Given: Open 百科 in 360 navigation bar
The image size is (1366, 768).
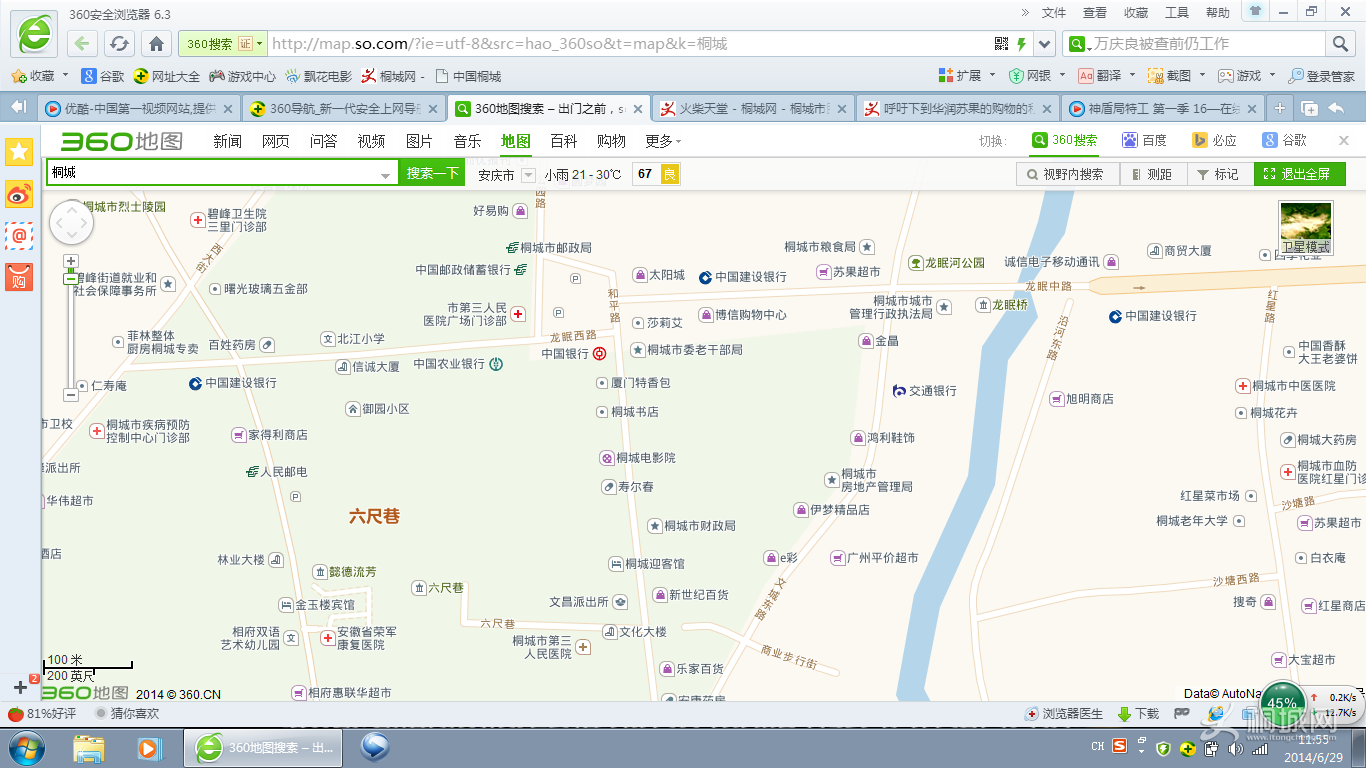Looking at the screenshot, I should pyautogui.click(x=563, y=142).
